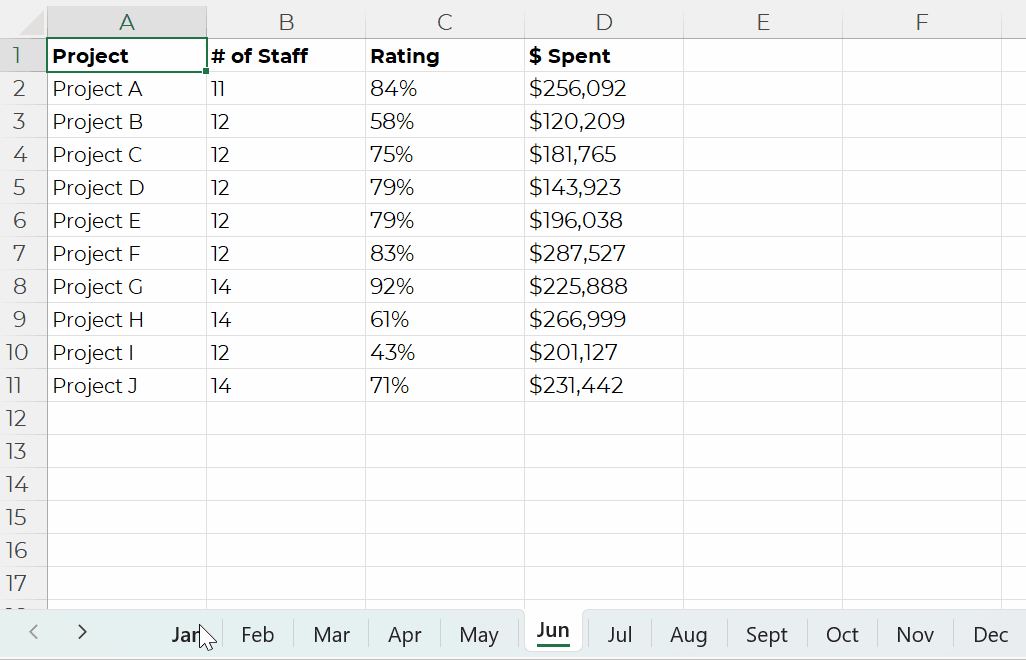Screen dimensions: 1026x660
Task: Select the active Jun sheet tab
Action: coord(552,631)
